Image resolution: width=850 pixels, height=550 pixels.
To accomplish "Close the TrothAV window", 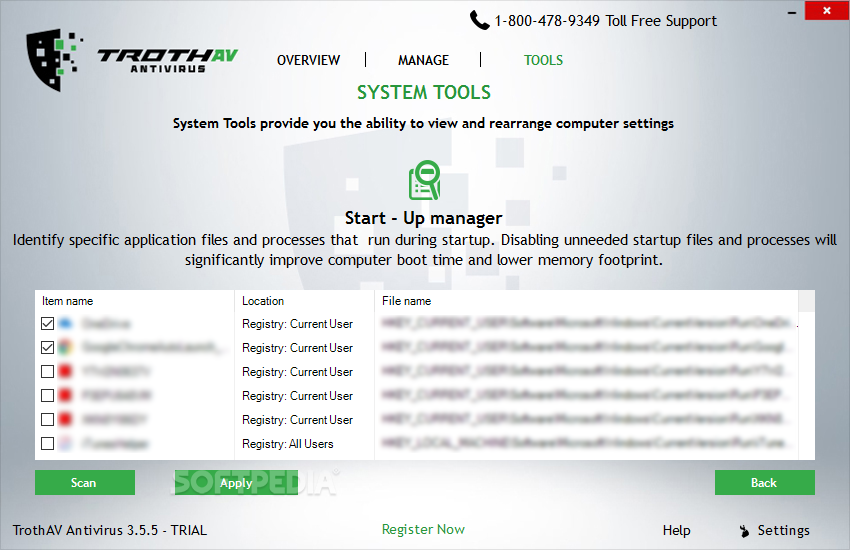I will [x=827, y=10].
